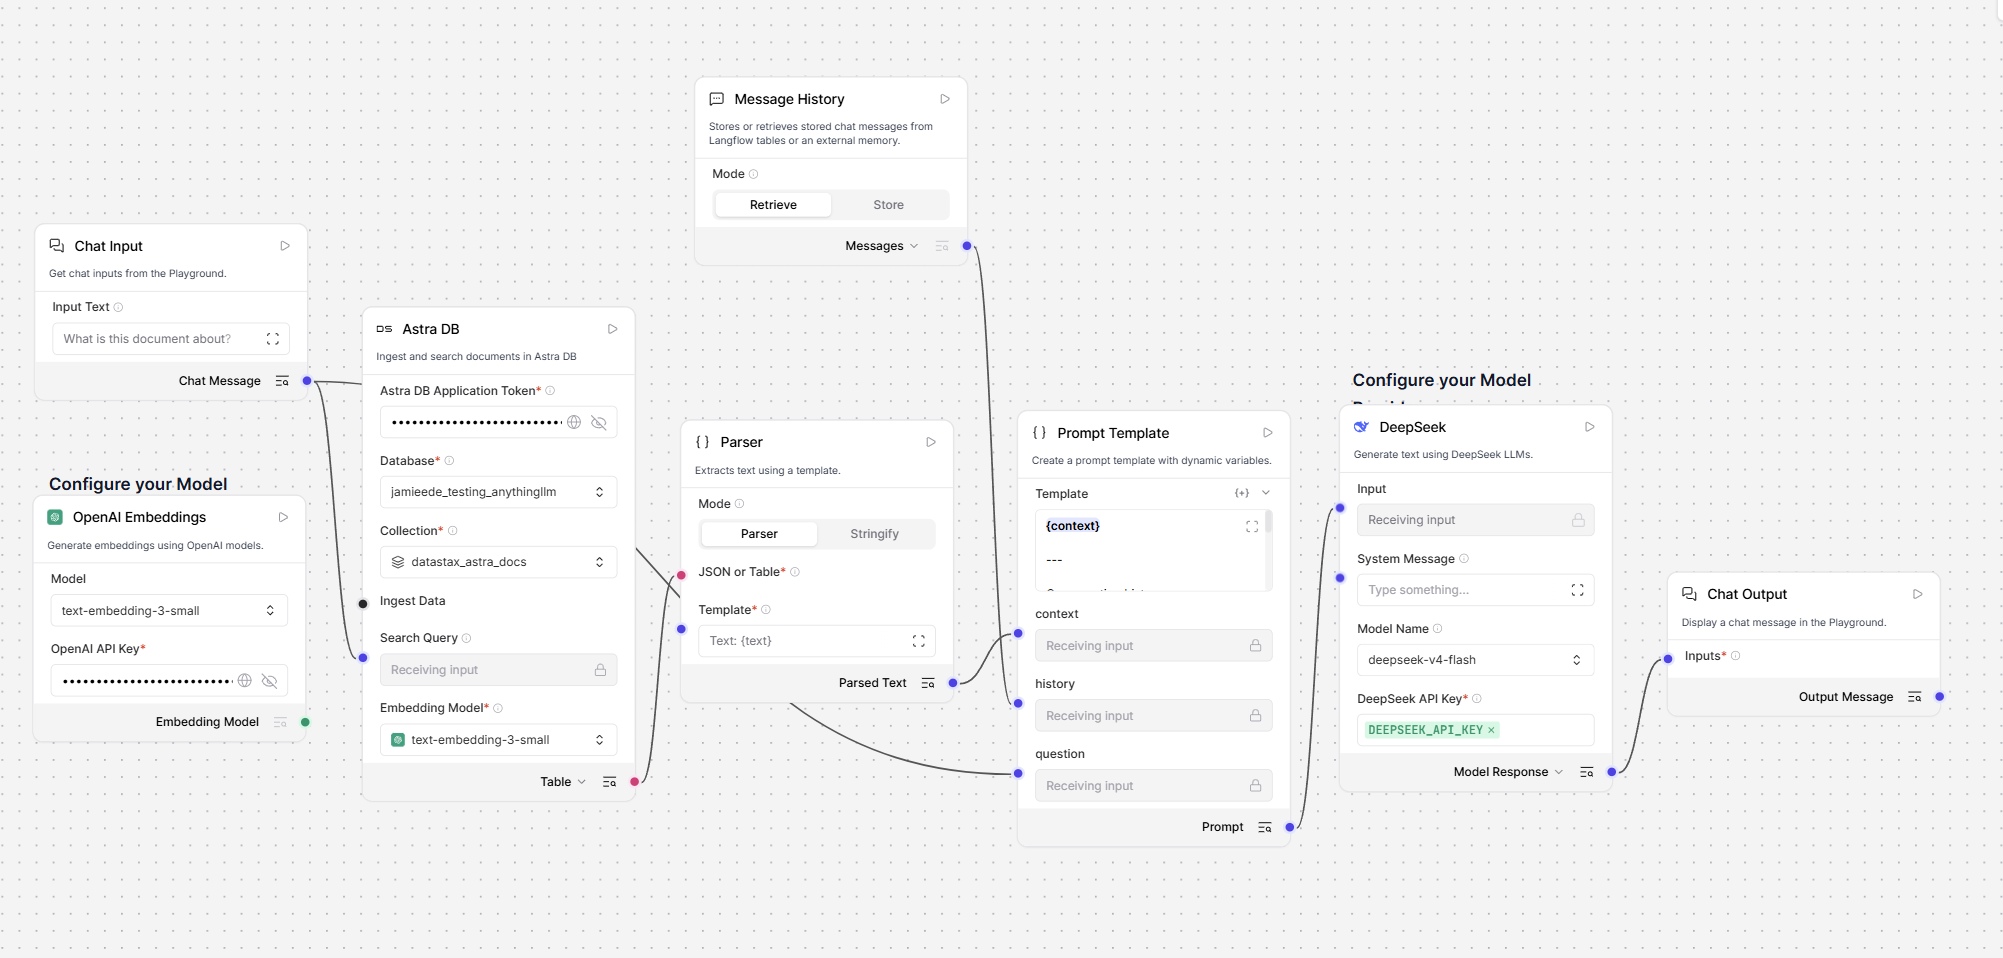
Task: Expand Messages output type chevron
Action: tap(914, 246)
